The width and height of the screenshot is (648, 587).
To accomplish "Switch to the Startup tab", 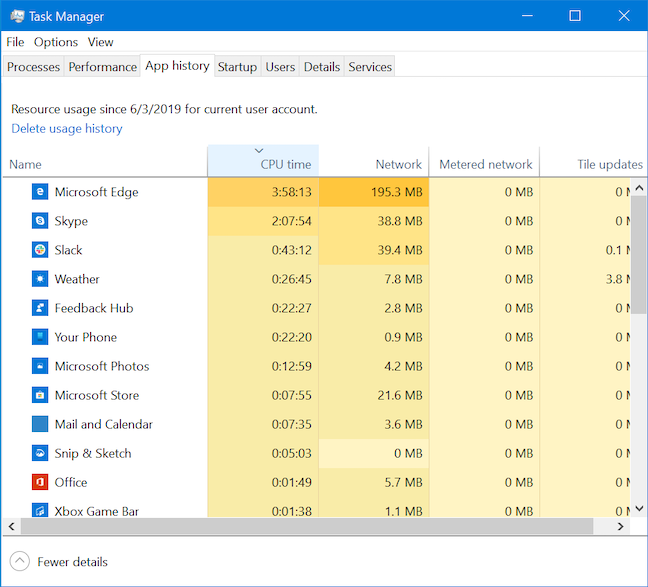I will click(x=237, y=67).
